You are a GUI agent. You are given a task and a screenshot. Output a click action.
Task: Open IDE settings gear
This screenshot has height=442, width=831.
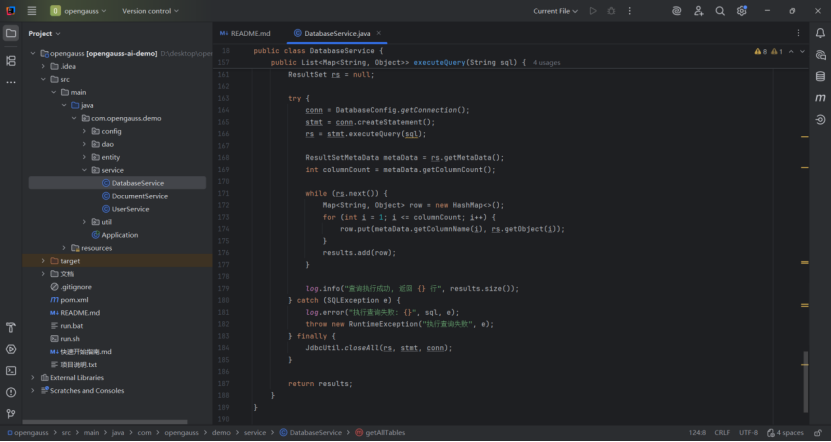click(x=741, y=11)
